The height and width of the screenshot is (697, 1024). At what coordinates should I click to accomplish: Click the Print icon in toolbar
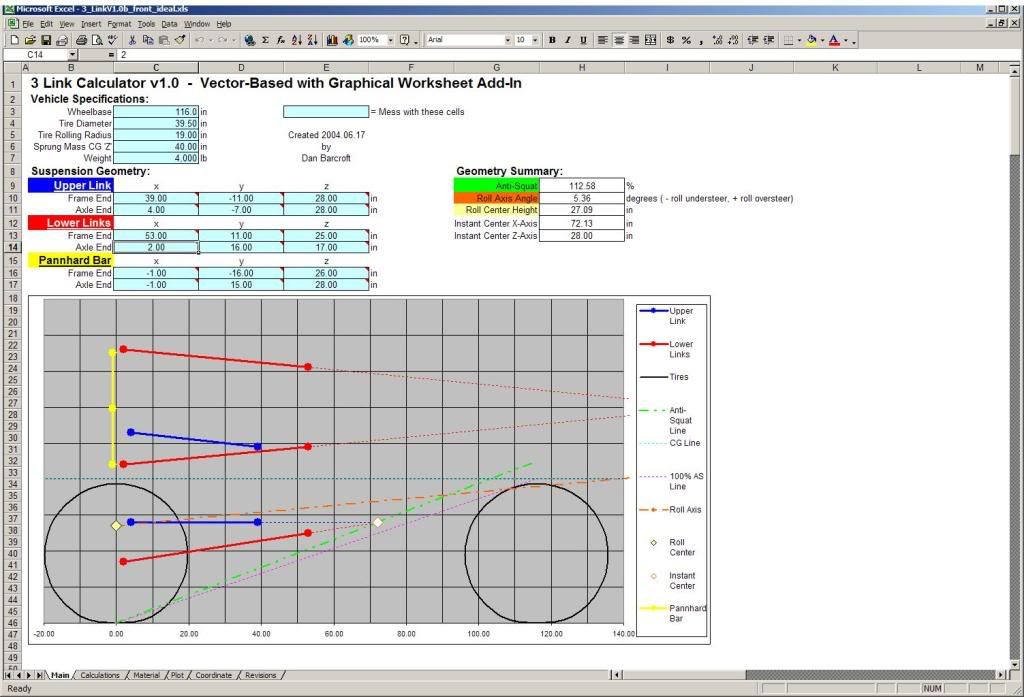pyautogui.click(x=81, y=40)
